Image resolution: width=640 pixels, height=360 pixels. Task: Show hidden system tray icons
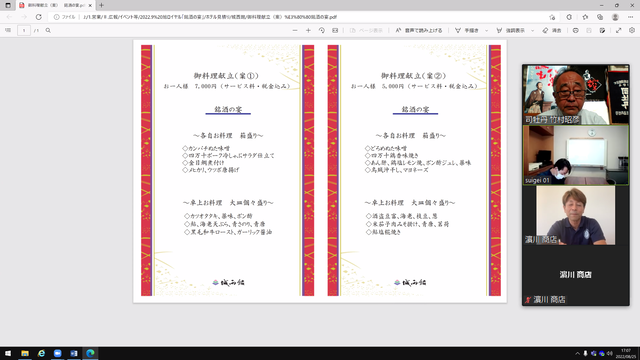tap(577, 353)
